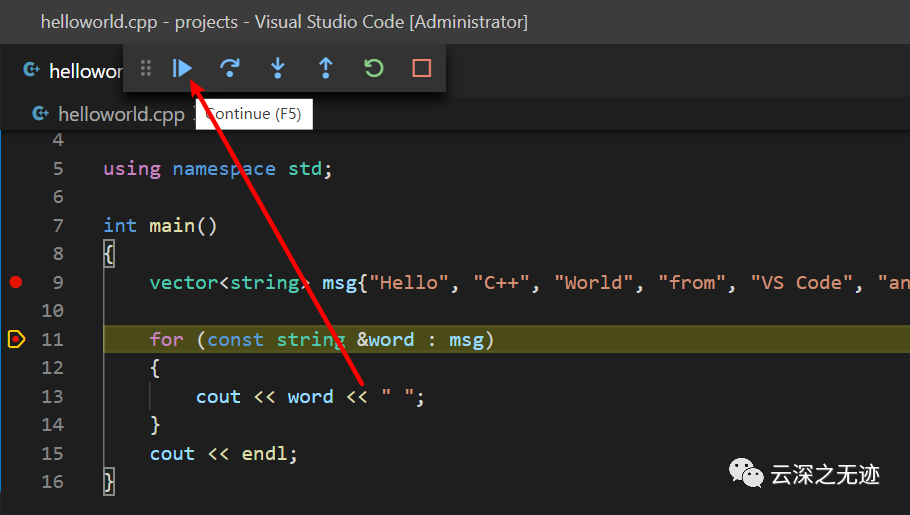Remove the breakpoint on line 9

pyautogui.click(x=16, y=282)
